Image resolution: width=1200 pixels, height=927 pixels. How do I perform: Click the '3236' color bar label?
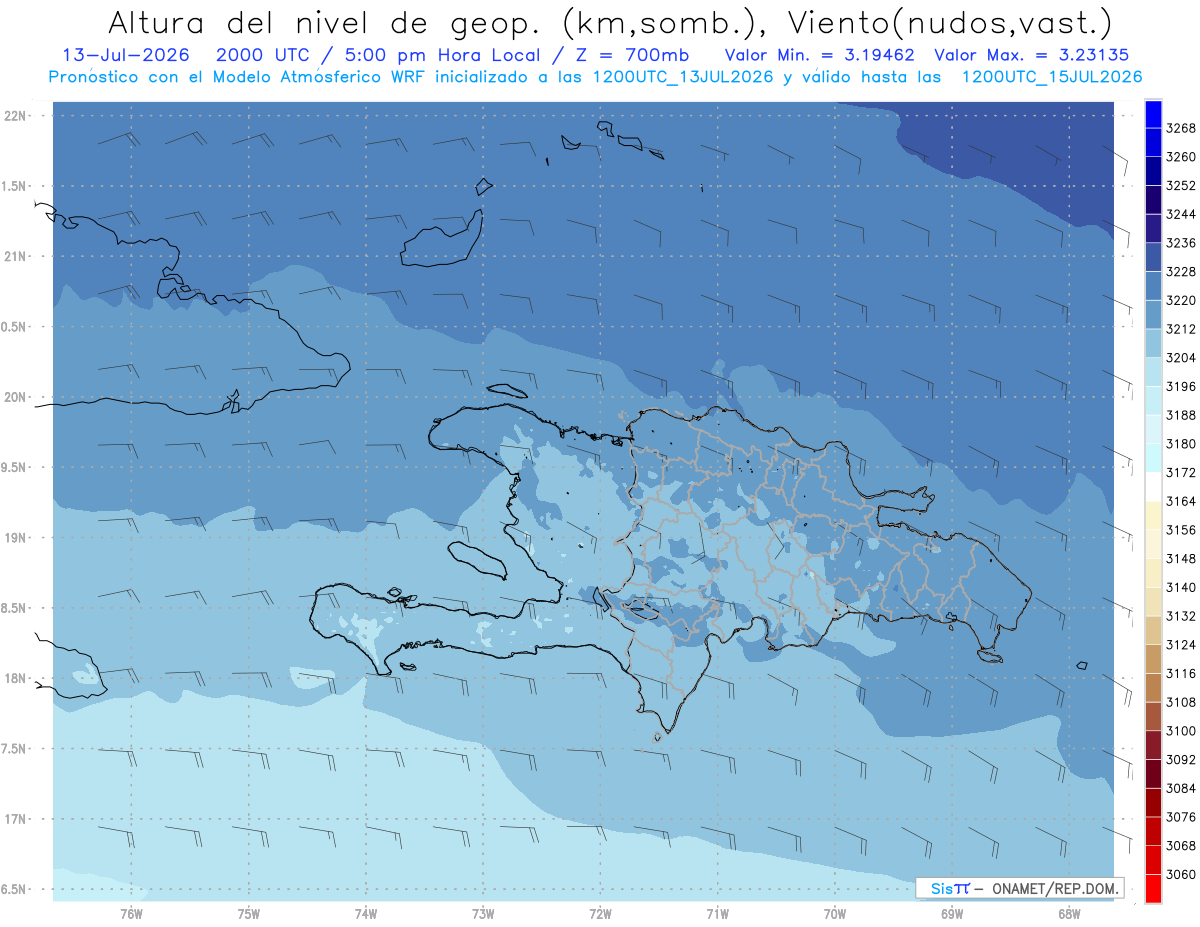(1181, 243)
